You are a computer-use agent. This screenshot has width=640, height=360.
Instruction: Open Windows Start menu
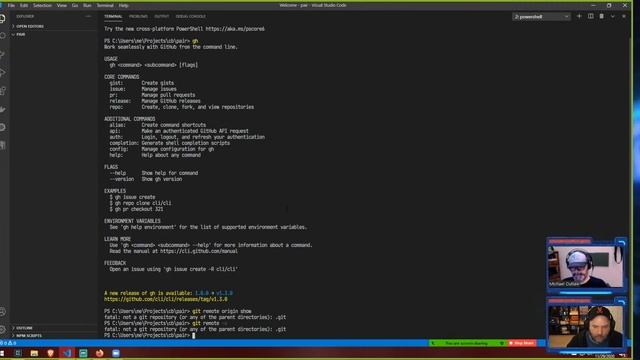pos(2,353)
